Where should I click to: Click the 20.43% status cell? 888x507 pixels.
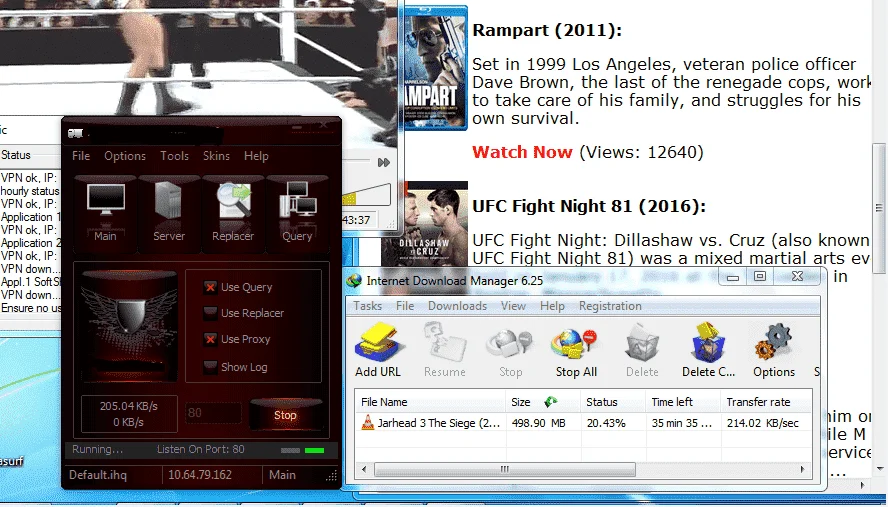tap(606, 423)
